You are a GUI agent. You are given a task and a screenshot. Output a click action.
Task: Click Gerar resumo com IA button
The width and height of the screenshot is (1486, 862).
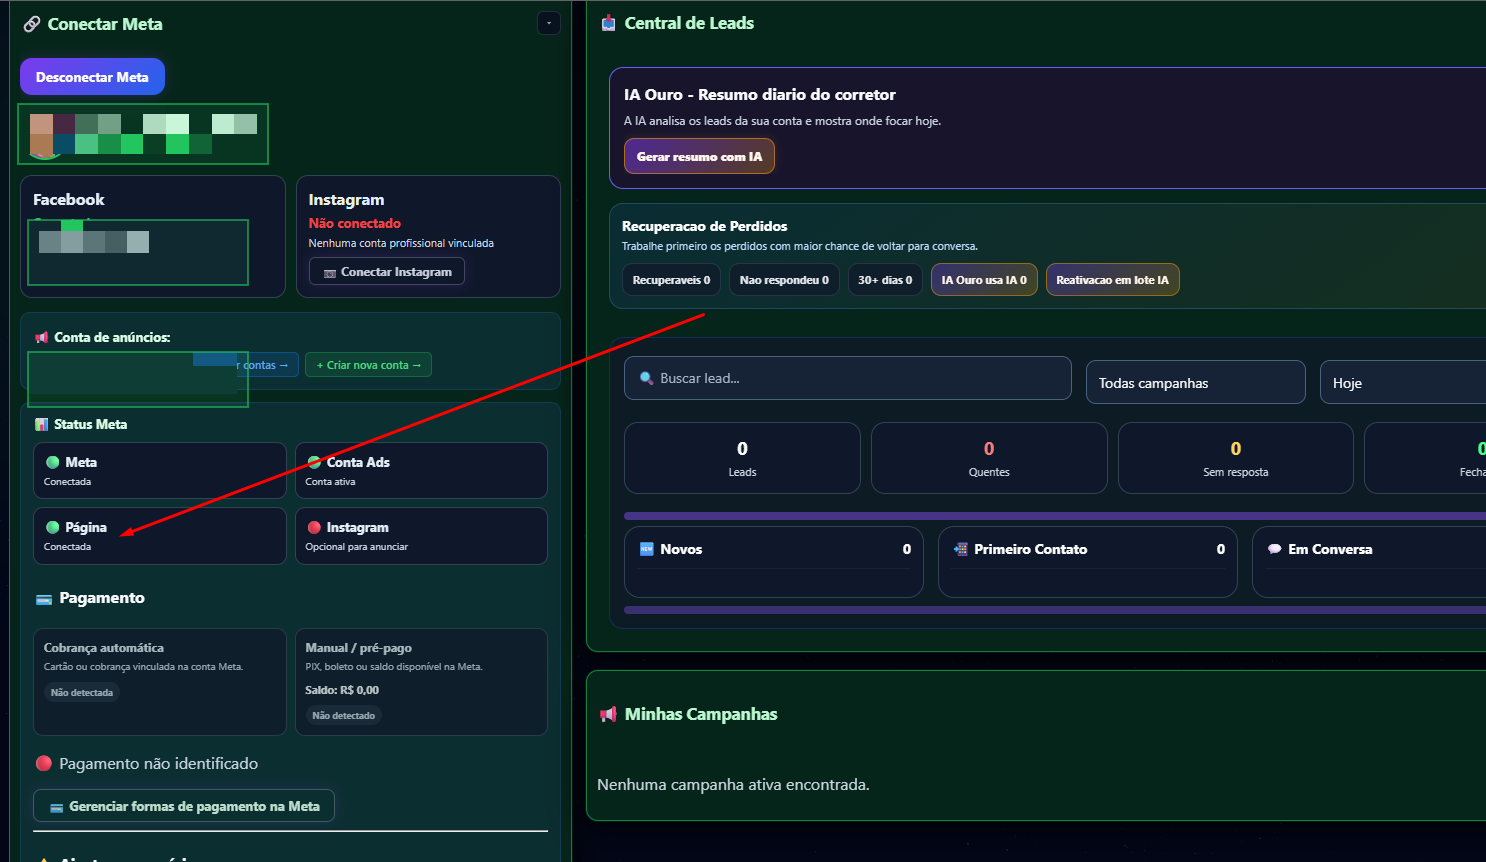699,156
